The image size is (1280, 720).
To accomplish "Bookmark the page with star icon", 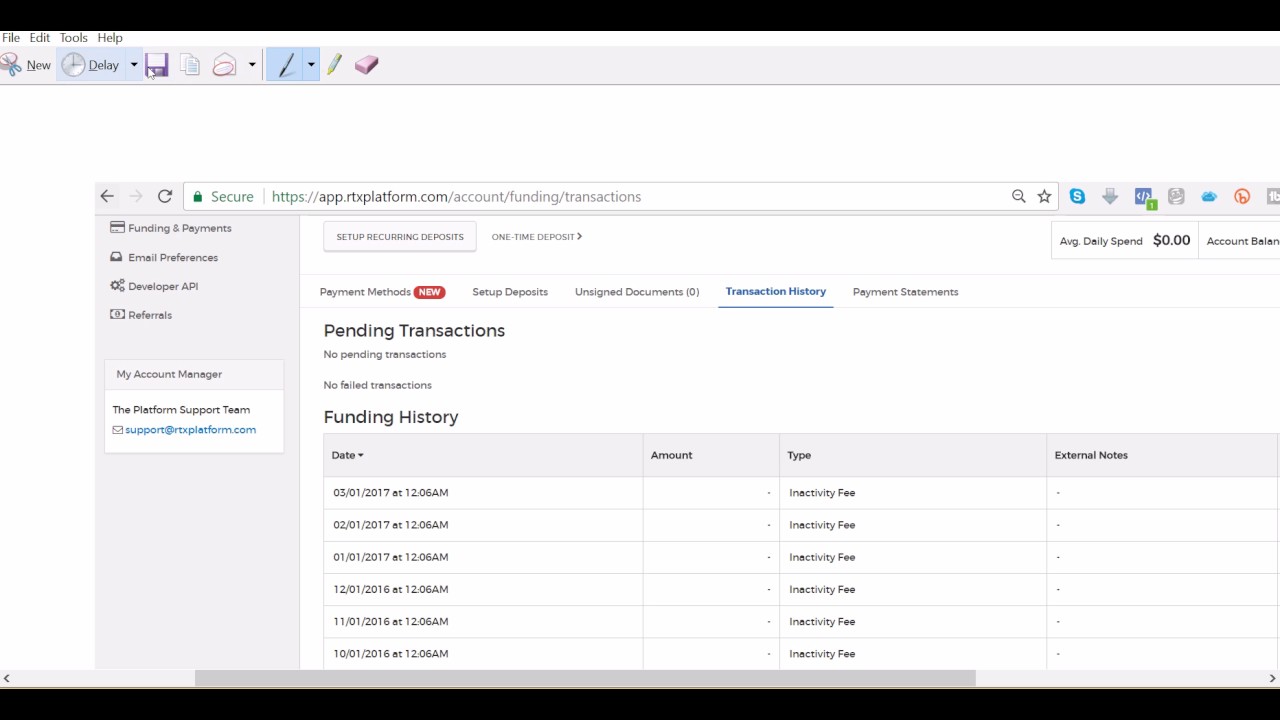I will pyautogui.click(x=1044, y=197).
